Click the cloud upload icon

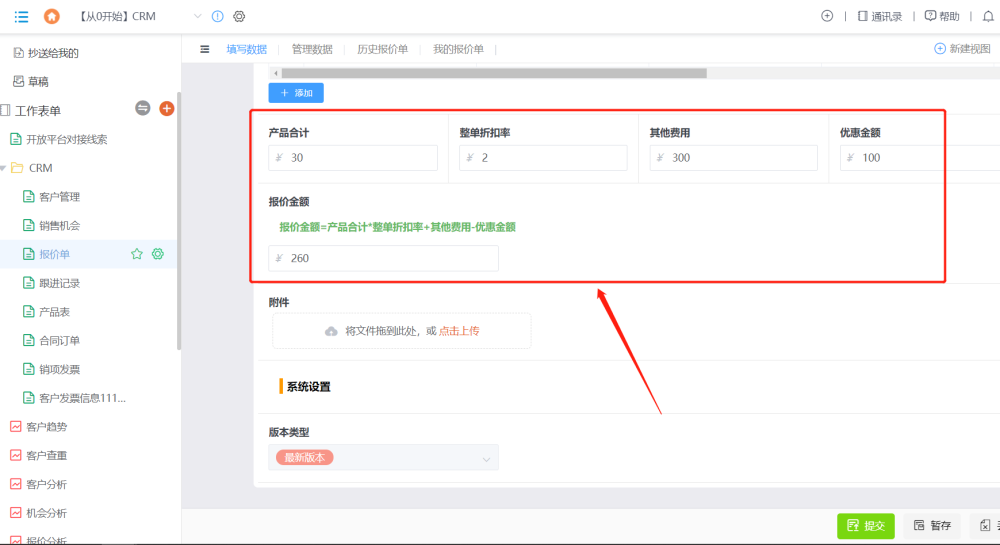click(x=331, y=331)
